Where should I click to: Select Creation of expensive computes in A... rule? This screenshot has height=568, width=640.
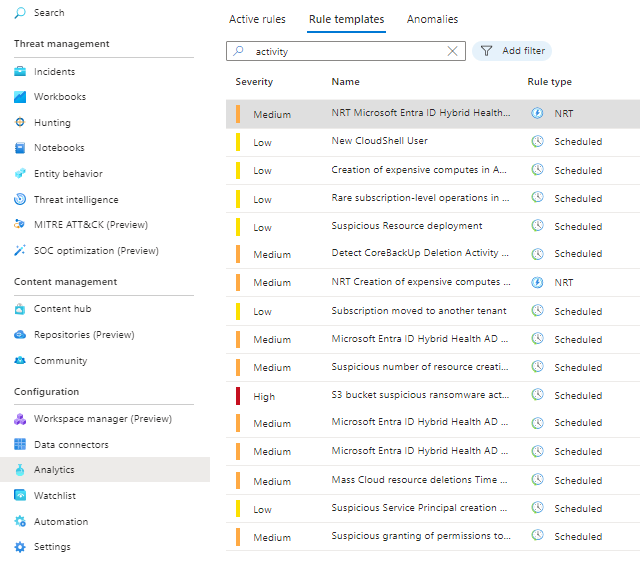419,170
